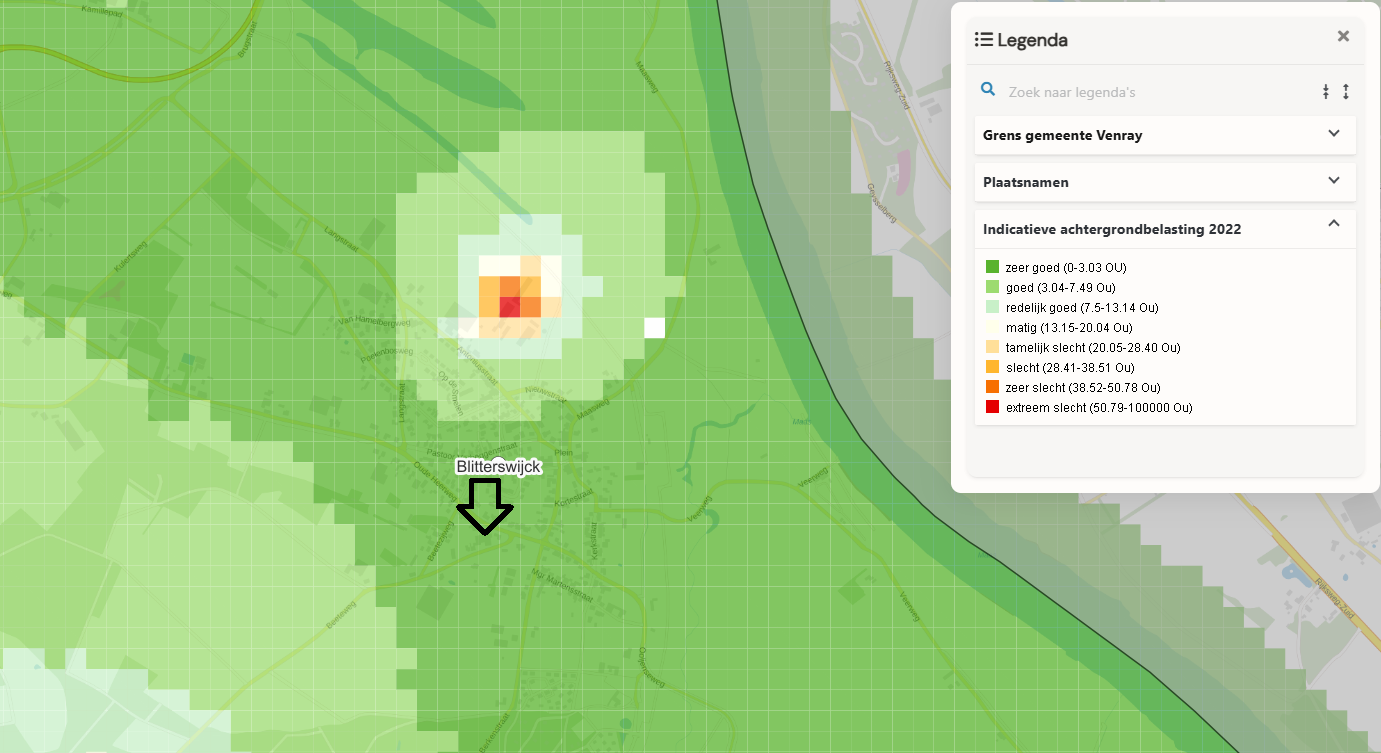
Task: Select the 'slecht' orange legend swatch
Action: click(992, 367)
